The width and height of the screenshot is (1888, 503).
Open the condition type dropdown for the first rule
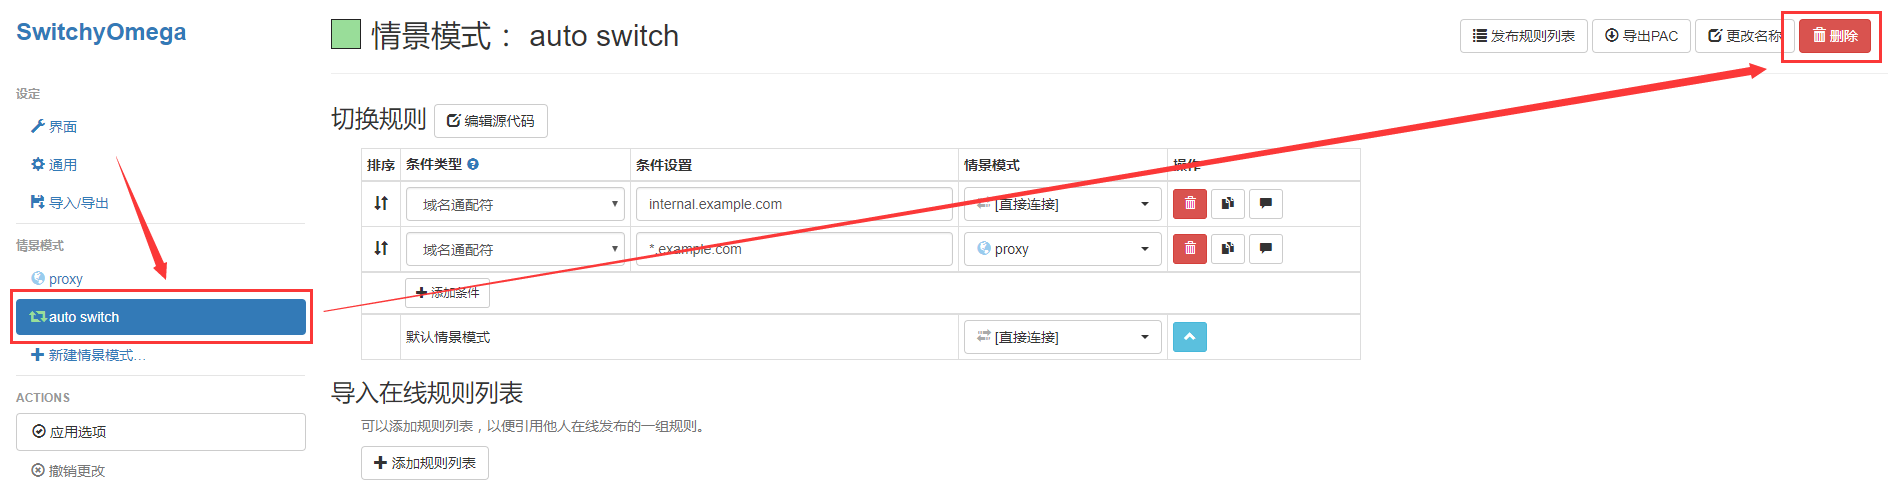(515, 204)
